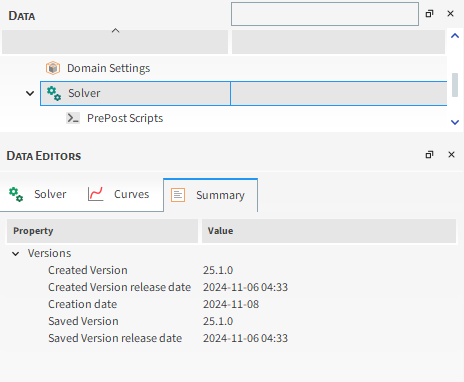Click the Solver gears icon in Data tree
The width and height of the screenshot is (464, 382).
click(x=54, y=93)
